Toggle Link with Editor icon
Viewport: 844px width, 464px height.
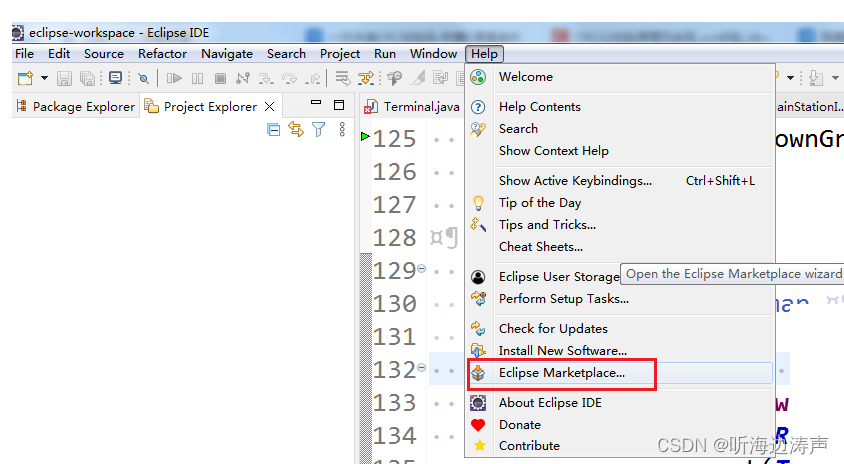point(296,129)
